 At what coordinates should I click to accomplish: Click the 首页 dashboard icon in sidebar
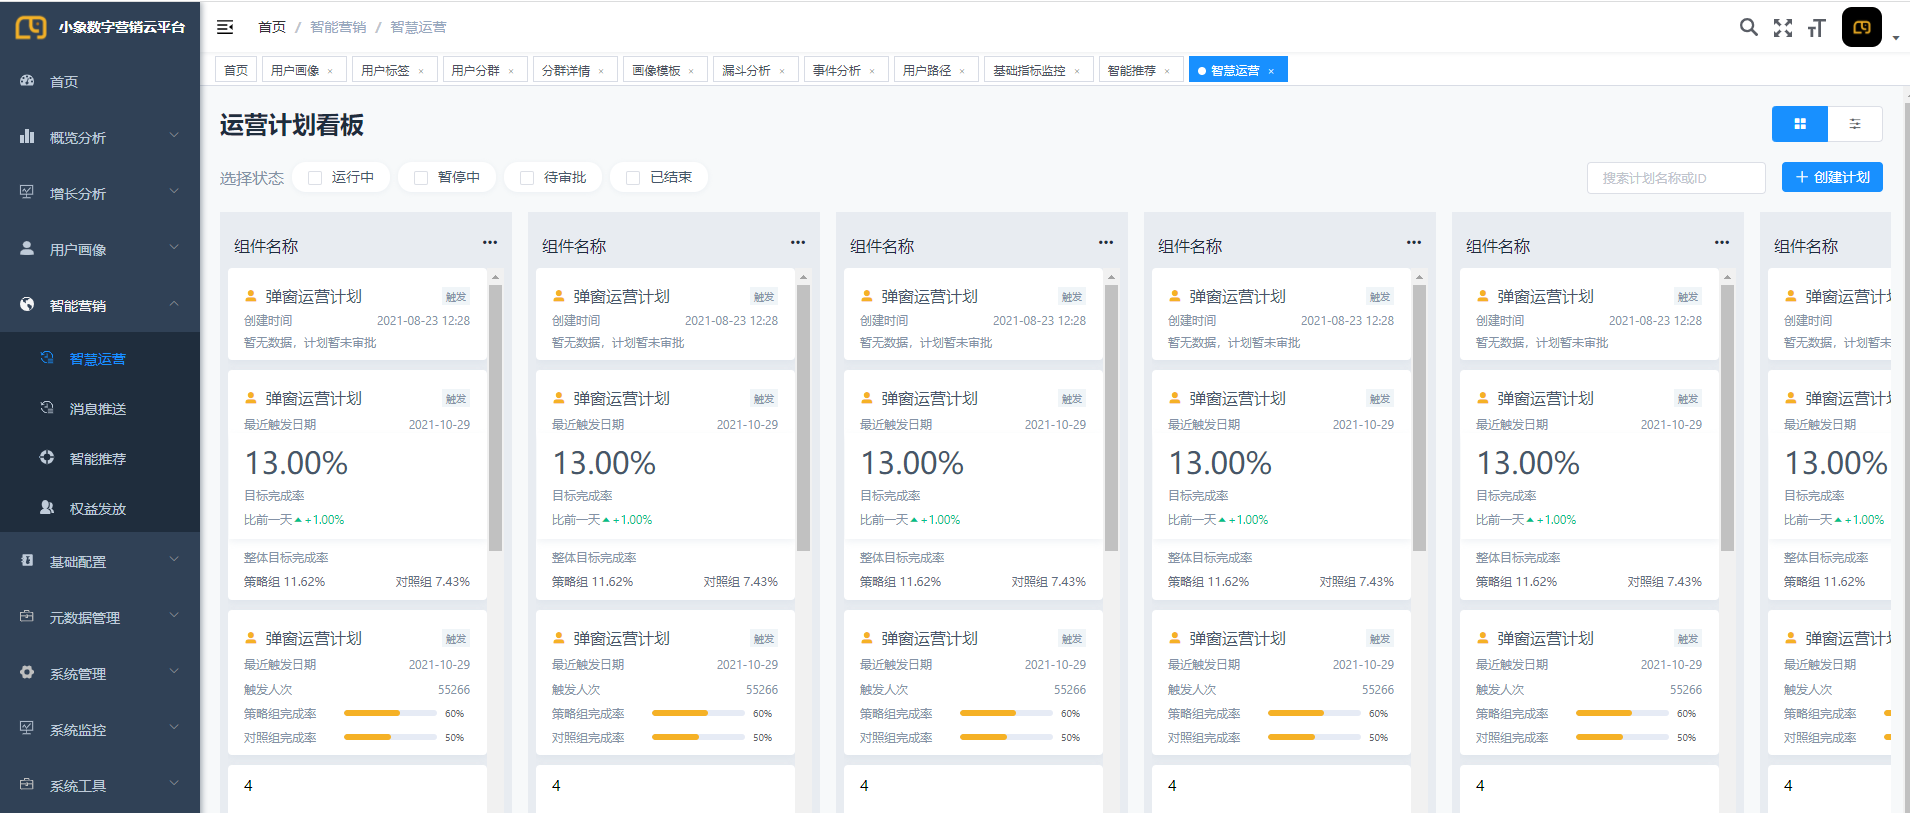point(27,80)
